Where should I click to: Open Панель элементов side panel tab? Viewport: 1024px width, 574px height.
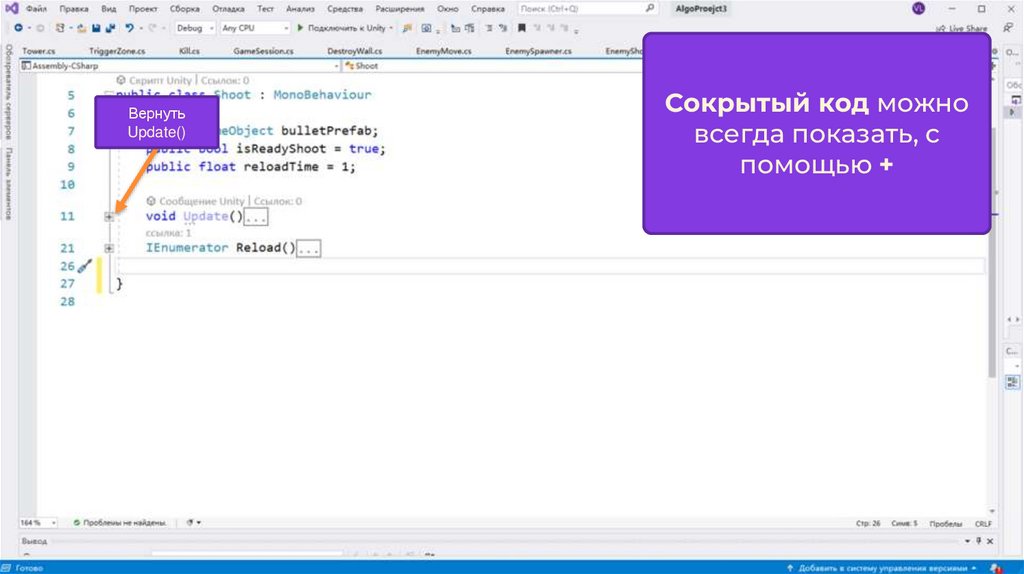8,183
